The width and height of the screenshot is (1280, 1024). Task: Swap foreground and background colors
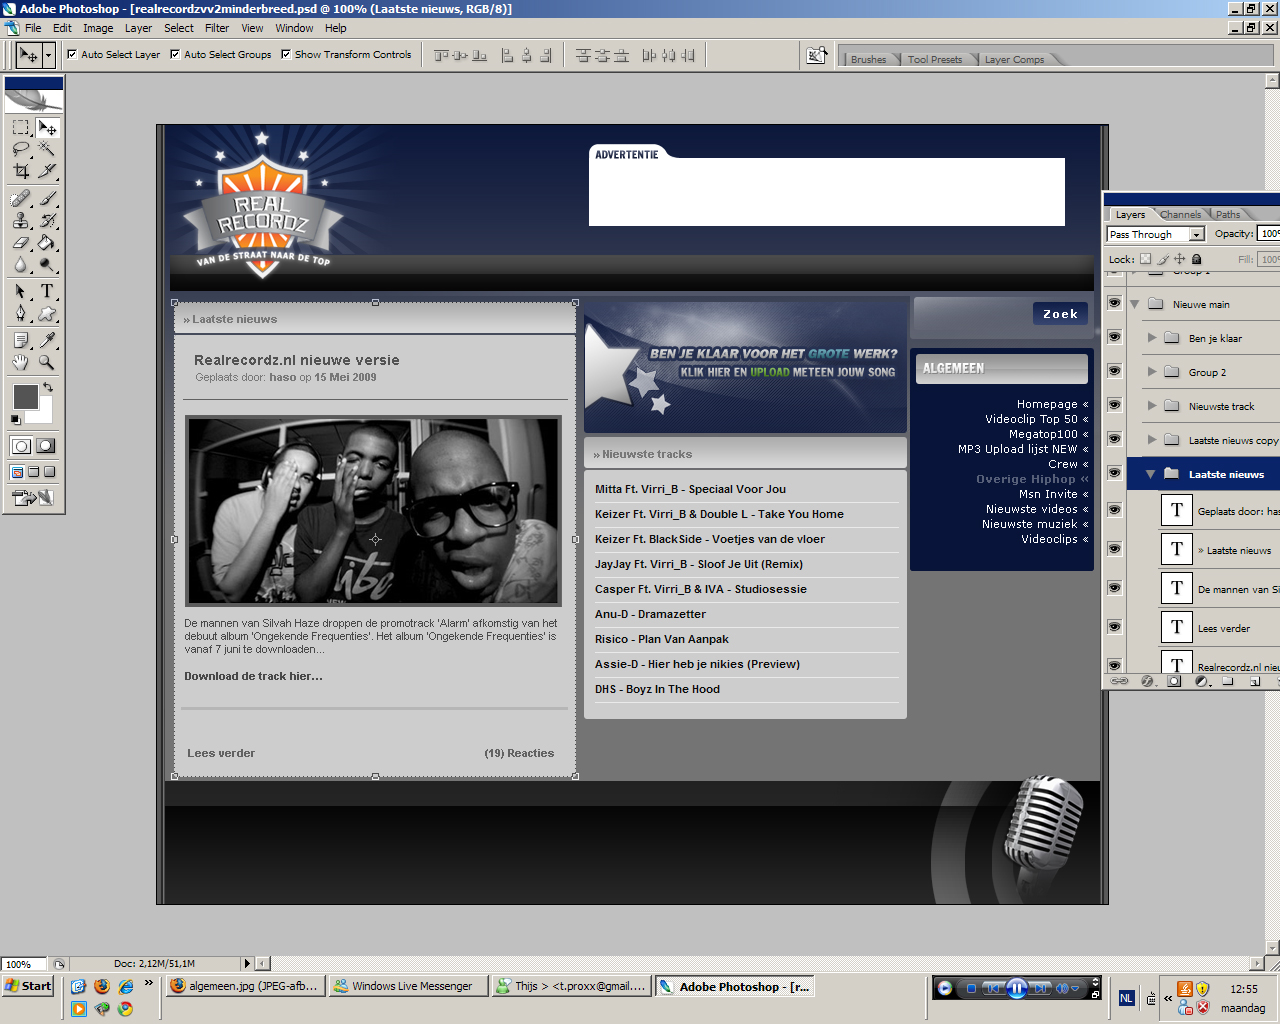47,387
